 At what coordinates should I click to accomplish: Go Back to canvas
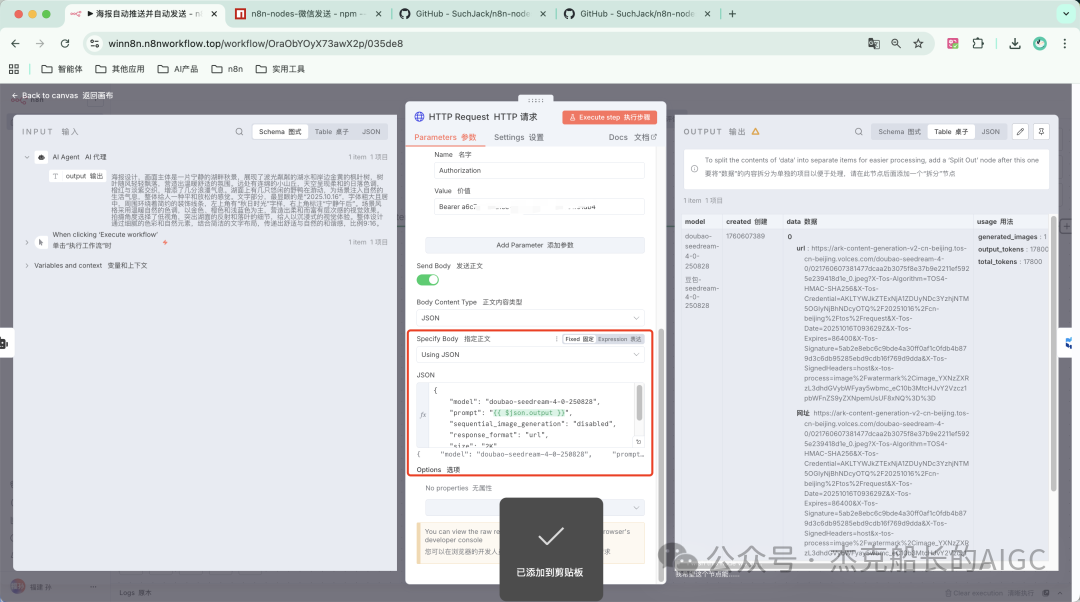pos(62,96)
